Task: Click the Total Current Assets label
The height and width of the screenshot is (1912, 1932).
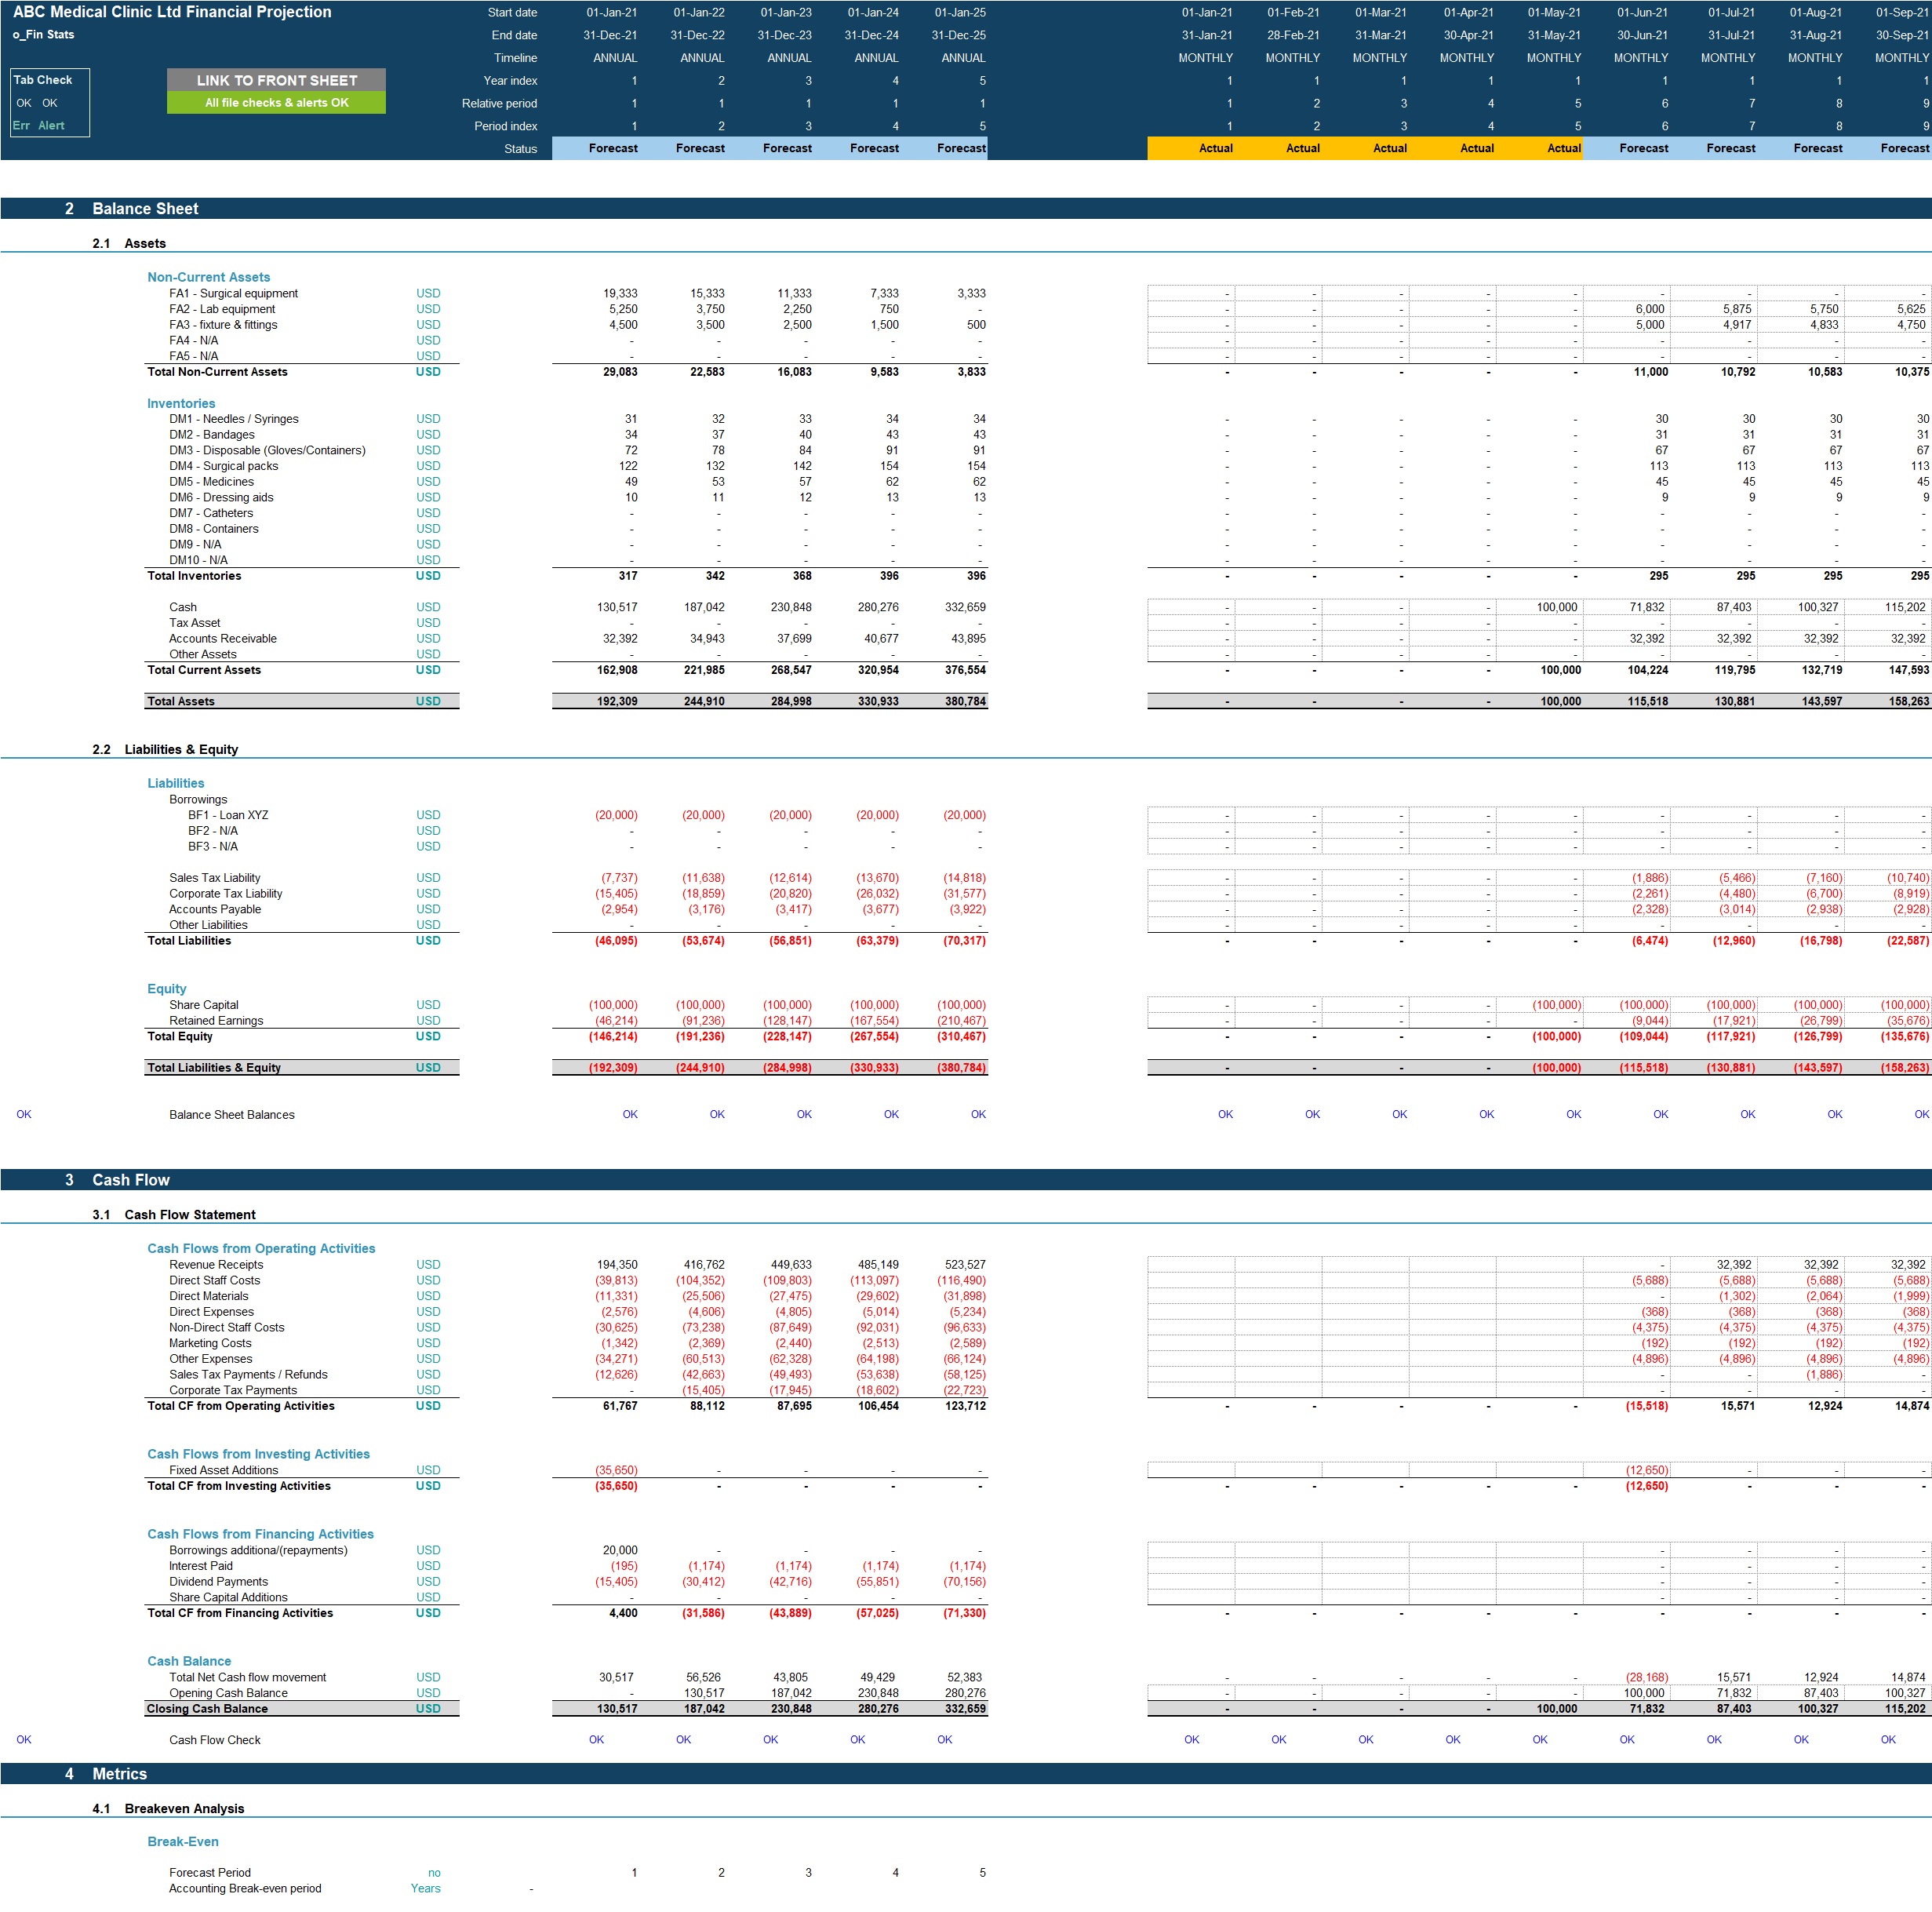Action: click(x=204, y=670)
